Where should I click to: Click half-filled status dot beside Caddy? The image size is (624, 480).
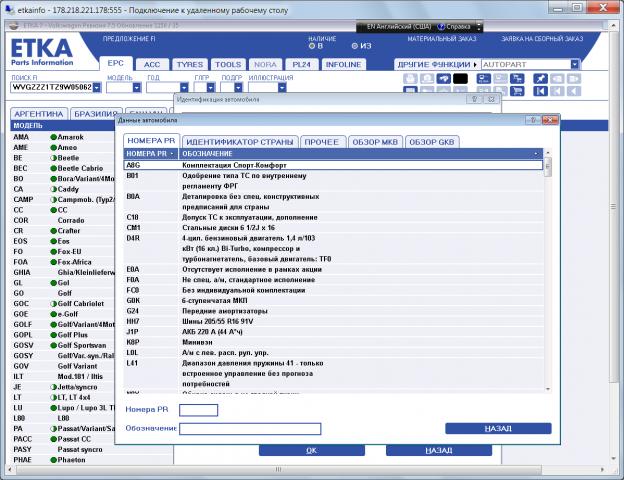click(x=53, y=189)
